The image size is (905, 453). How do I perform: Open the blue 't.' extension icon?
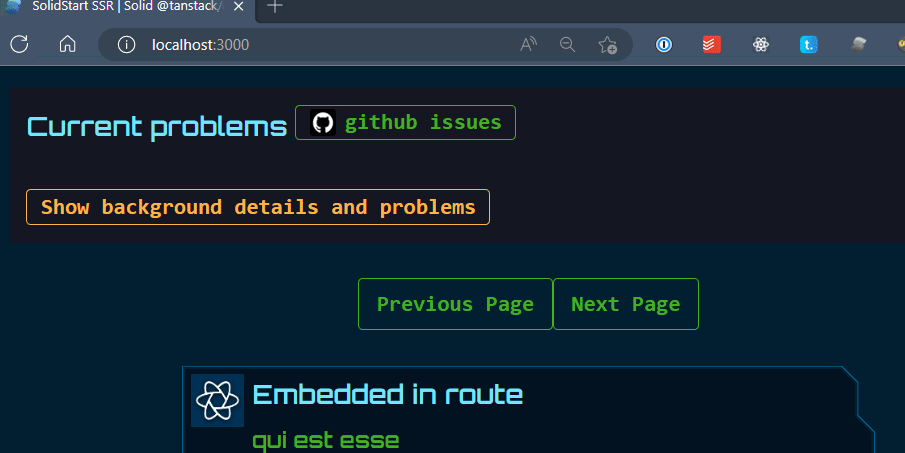click(x=809, y=44)
